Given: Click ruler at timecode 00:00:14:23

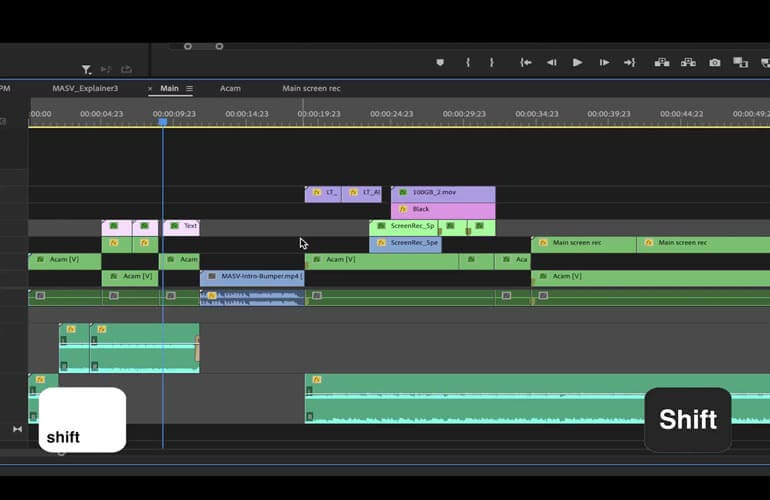Looking at the screenshot, I should [247, 113].
